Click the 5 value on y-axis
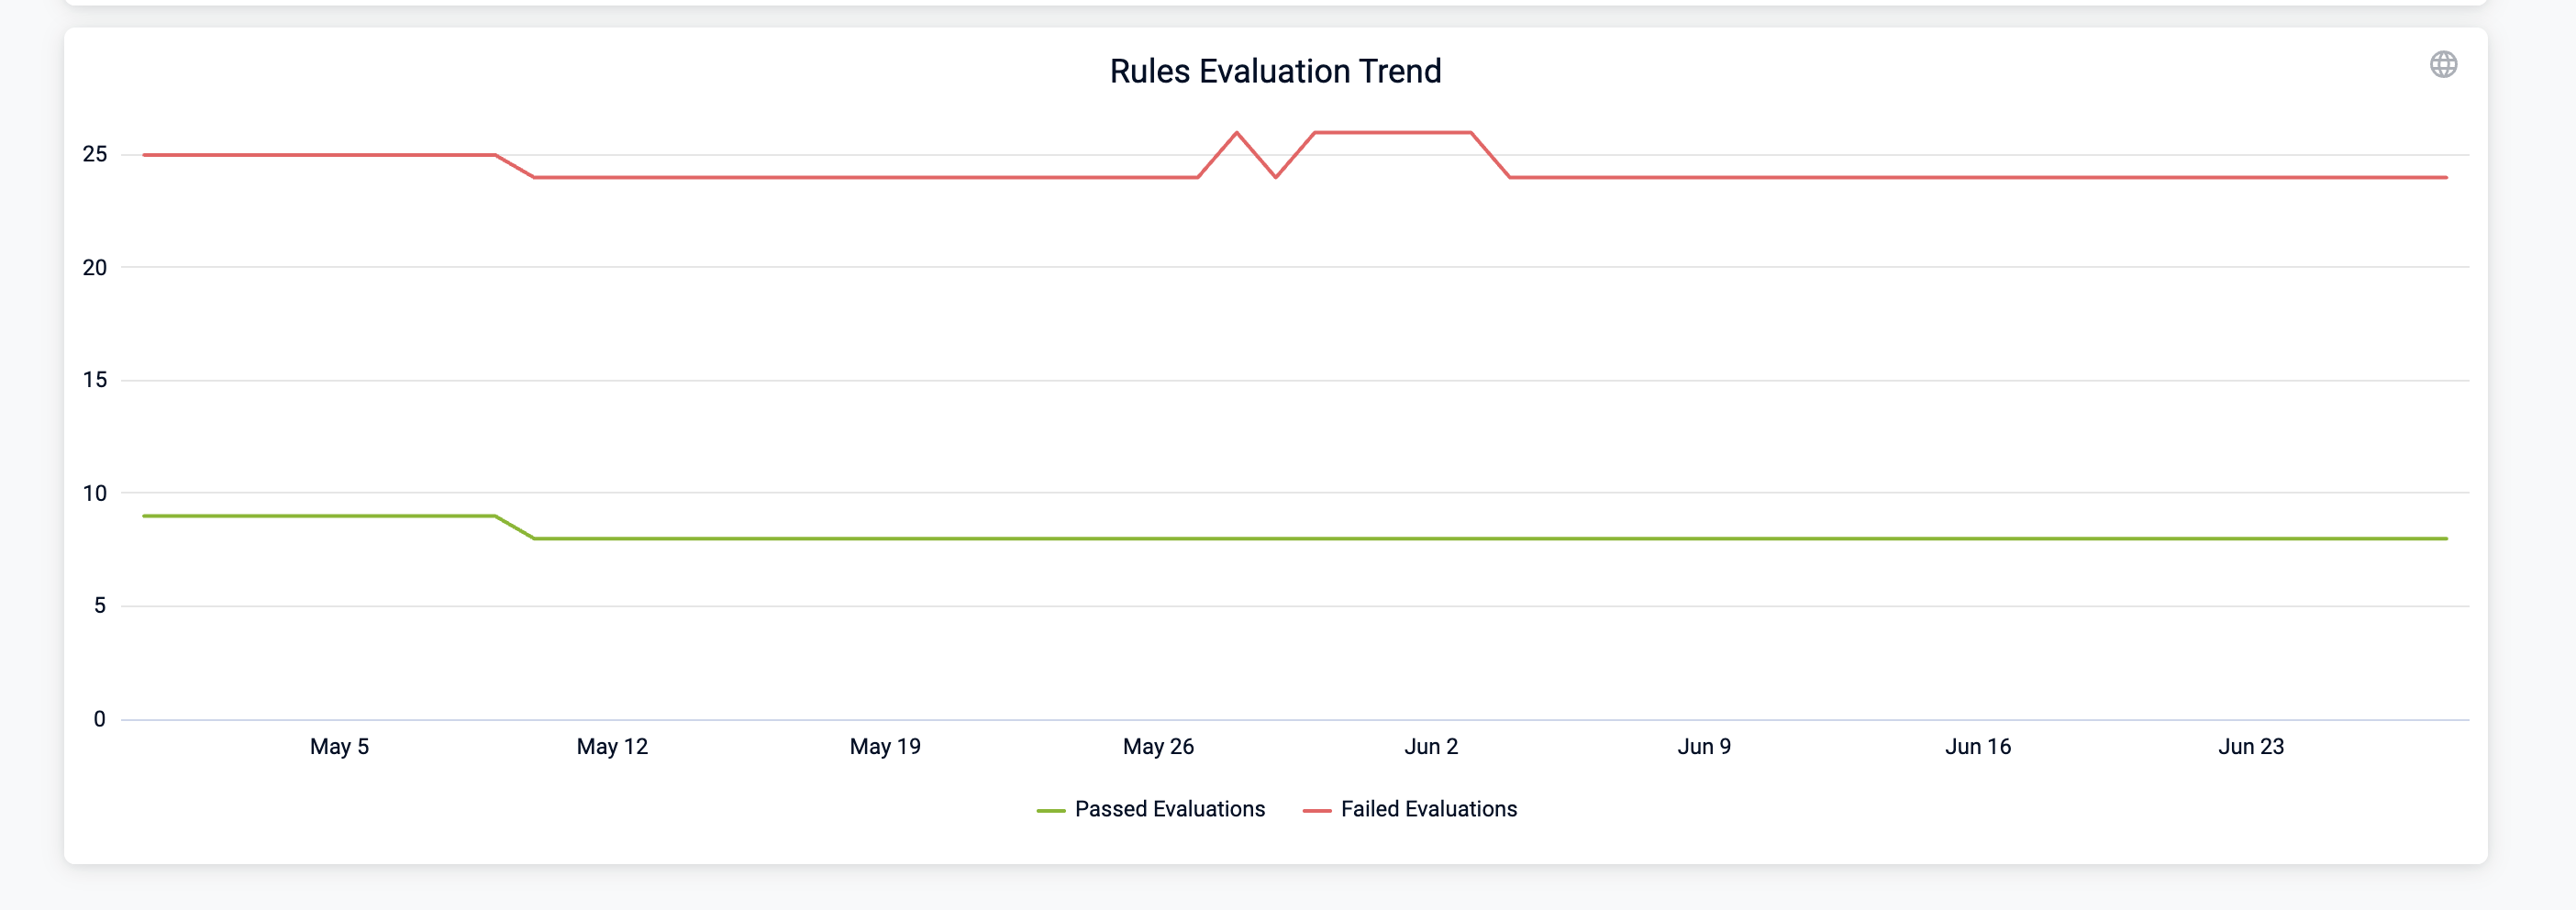This screenshot has height=910, width=2576. pos(100,605)
